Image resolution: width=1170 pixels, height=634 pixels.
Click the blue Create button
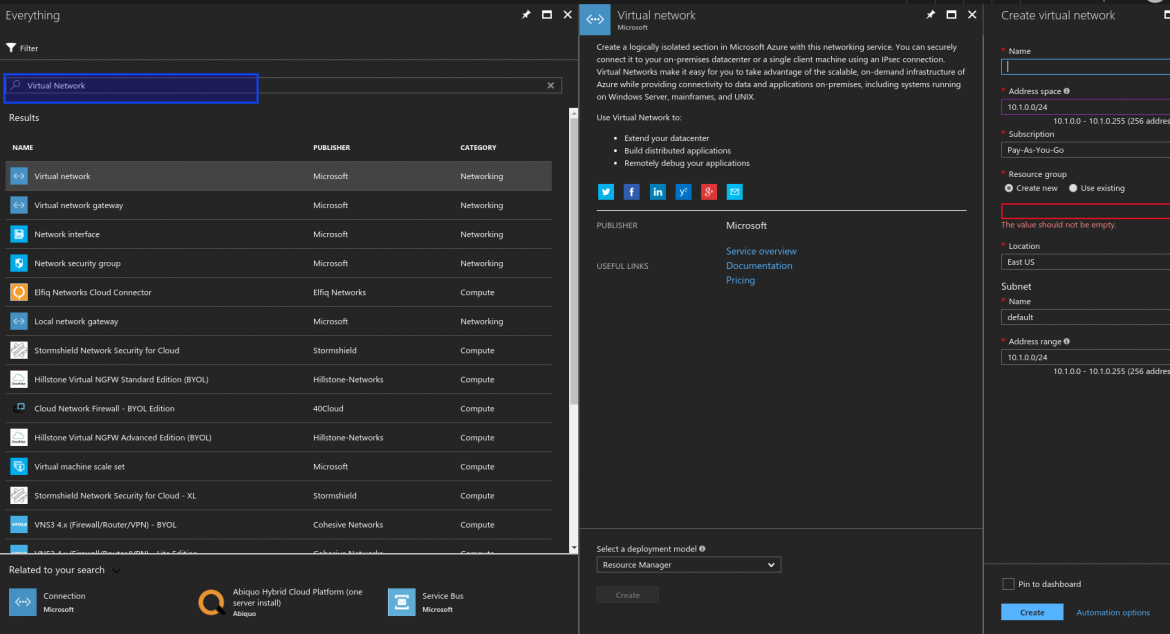pos(1032,612)
